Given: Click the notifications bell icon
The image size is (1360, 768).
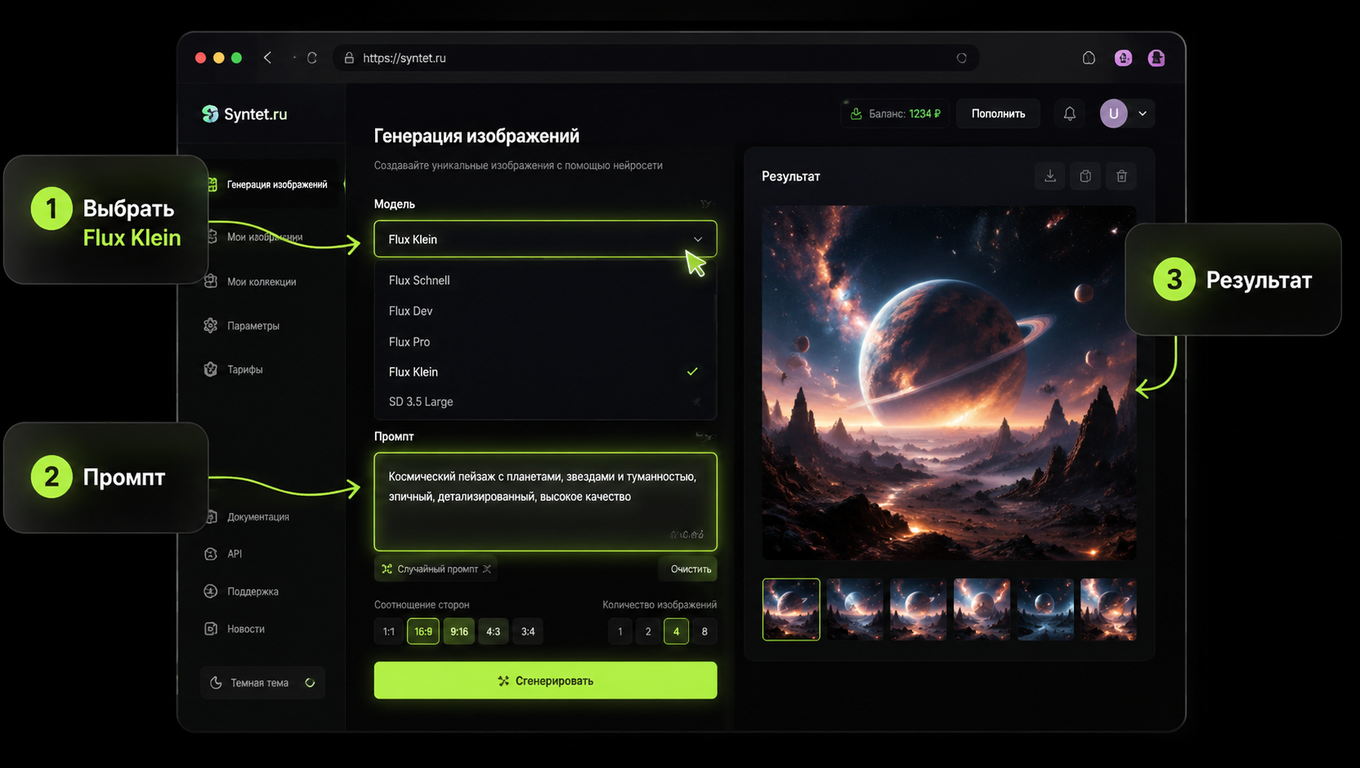Looking at the screenshot, I should coord(1069,114).
